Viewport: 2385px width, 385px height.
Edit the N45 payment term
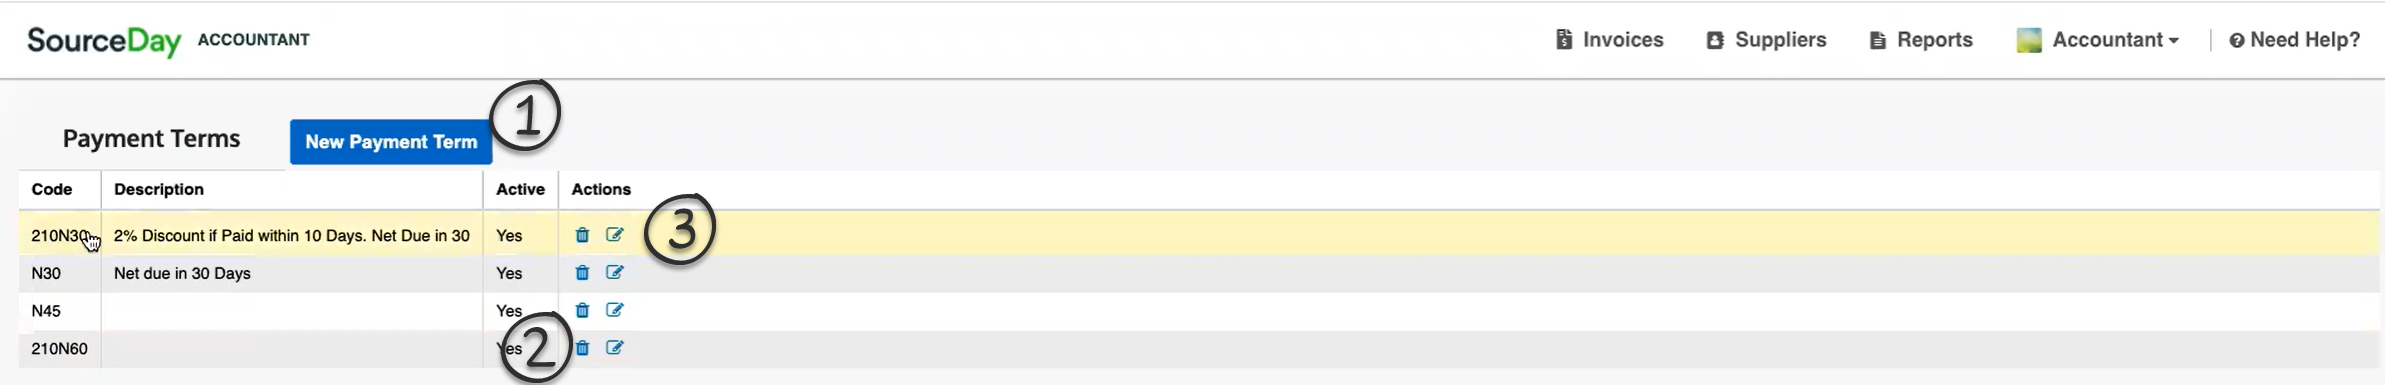[615, 310]
